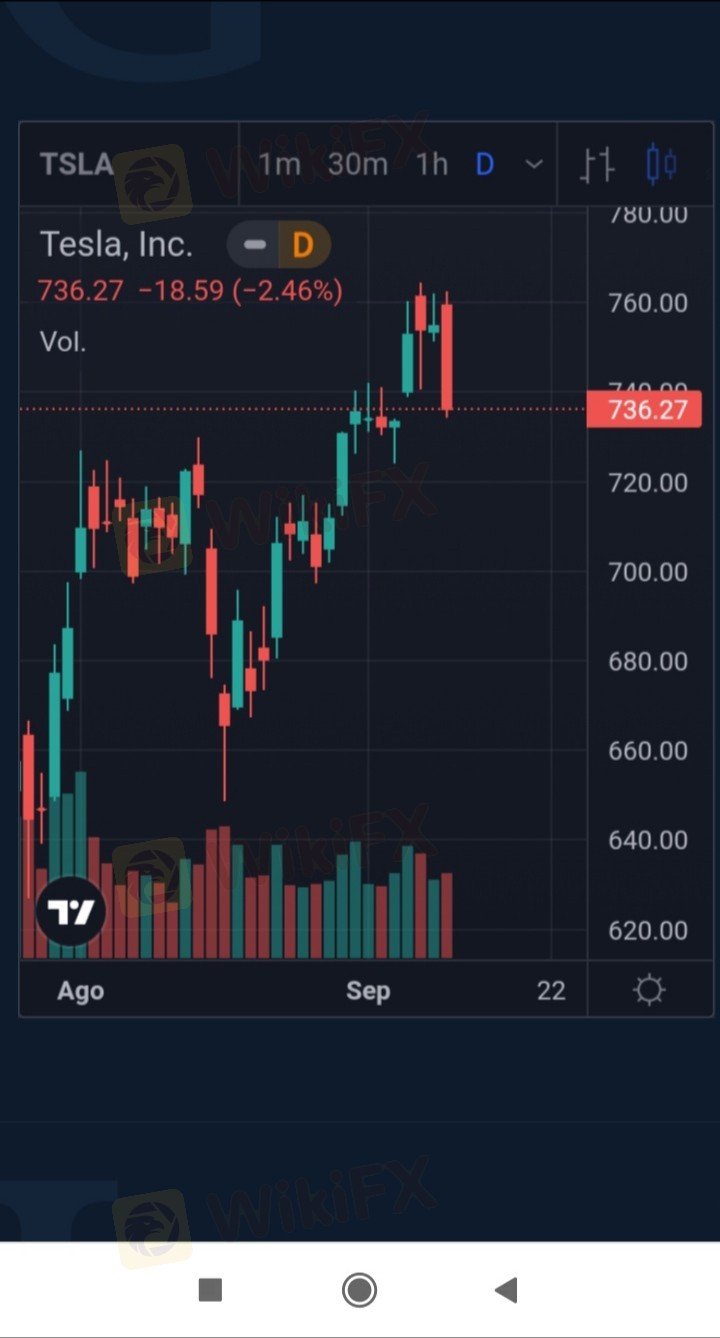Open the TSLA symbol search
720x1338 pixels.
pyautogui.click(x=77, y=164)
